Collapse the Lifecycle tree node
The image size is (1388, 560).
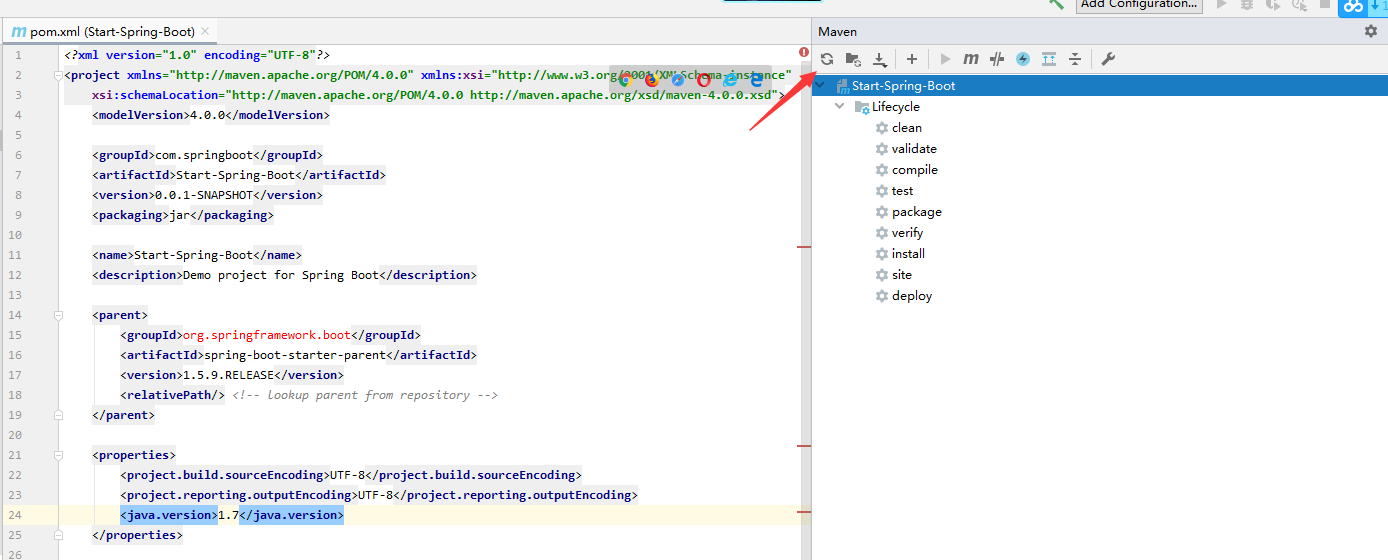point(840,107)
